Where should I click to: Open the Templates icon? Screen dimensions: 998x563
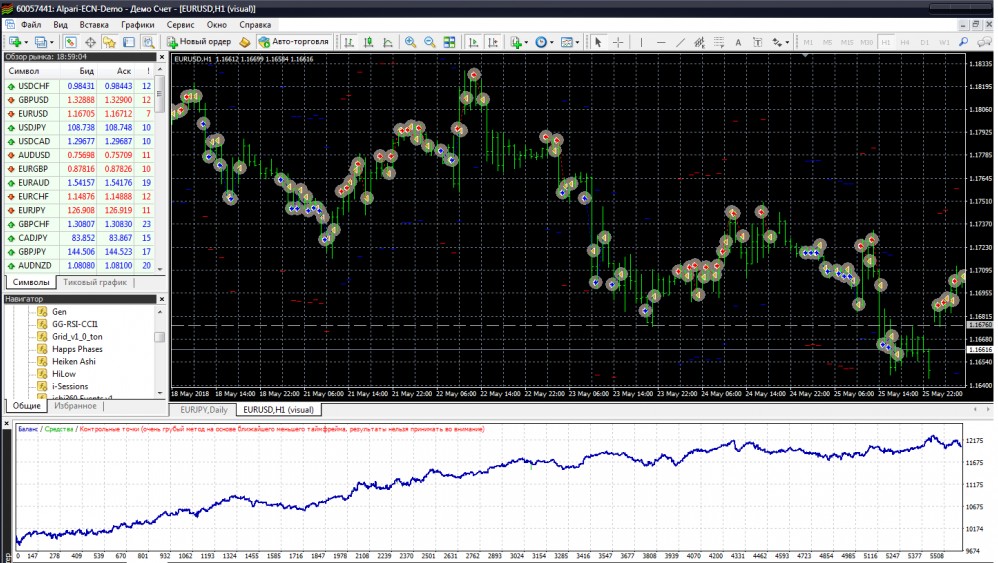click(x=566, y=42)
